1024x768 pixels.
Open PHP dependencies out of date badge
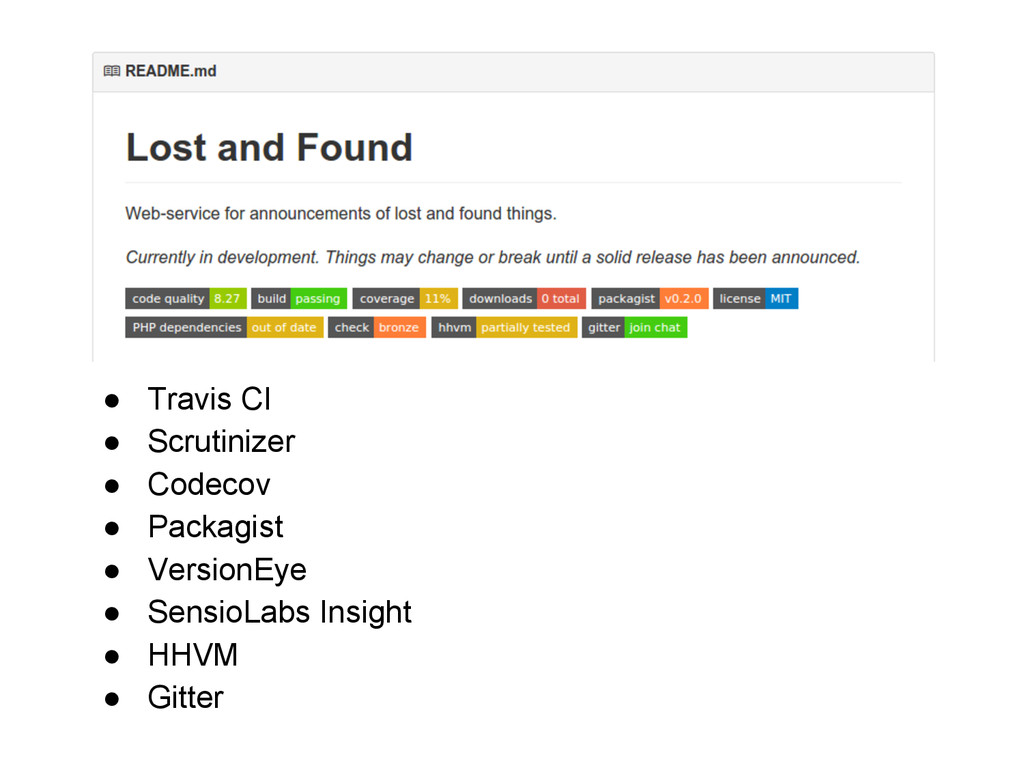pos(224,327)
